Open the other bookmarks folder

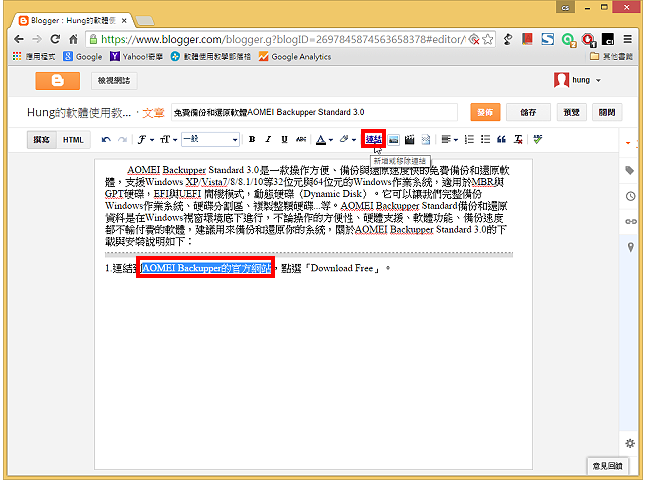coord(611,56)
